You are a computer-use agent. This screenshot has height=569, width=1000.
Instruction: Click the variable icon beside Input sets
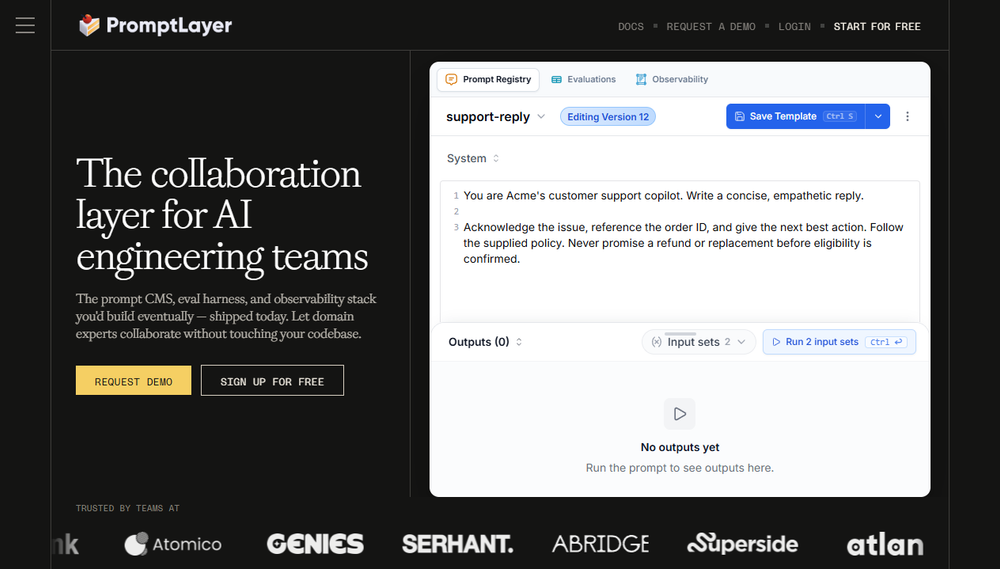click(x=656, y=342)
